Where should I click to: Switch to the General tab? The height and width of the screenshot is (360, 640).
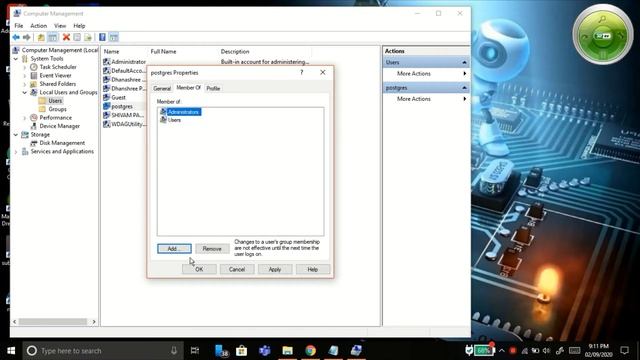coord(162,89)
